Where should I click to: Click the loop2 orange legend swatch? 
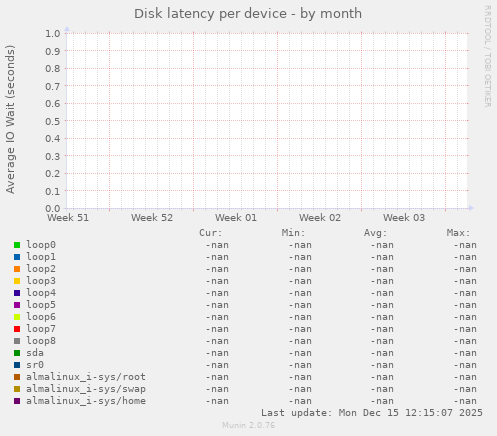[x=17, y=269]
